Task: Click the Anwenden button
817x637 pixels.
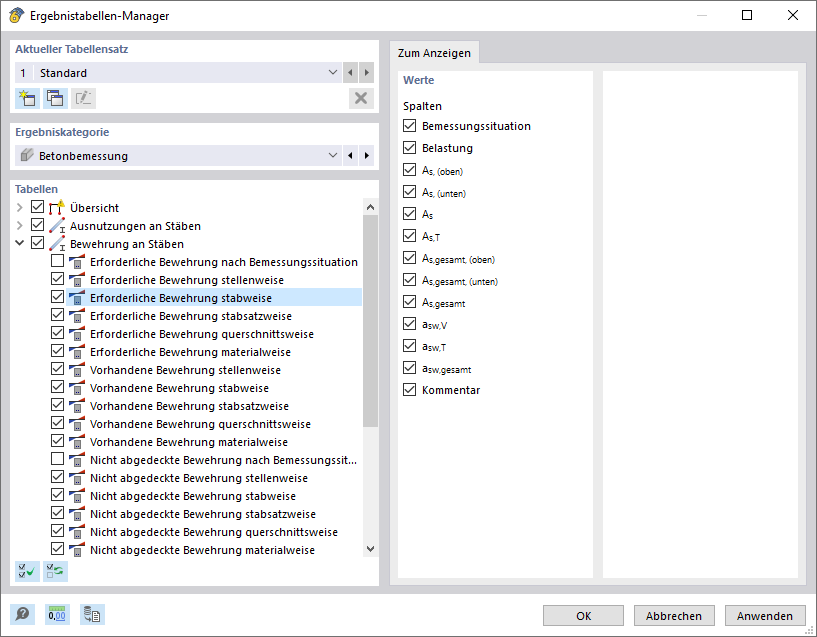Action: [765, 616]
